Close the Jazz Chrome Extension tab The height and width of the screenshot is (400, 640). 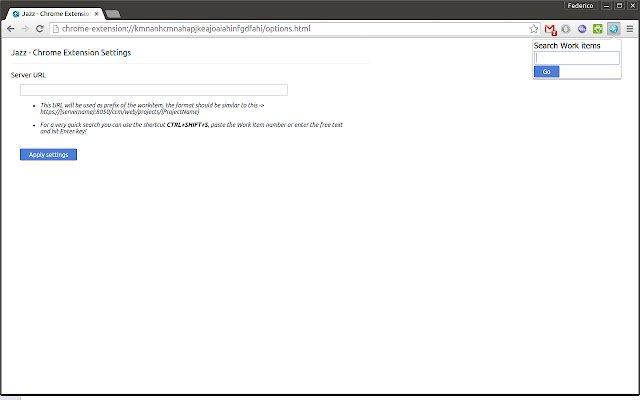[96, 14]
